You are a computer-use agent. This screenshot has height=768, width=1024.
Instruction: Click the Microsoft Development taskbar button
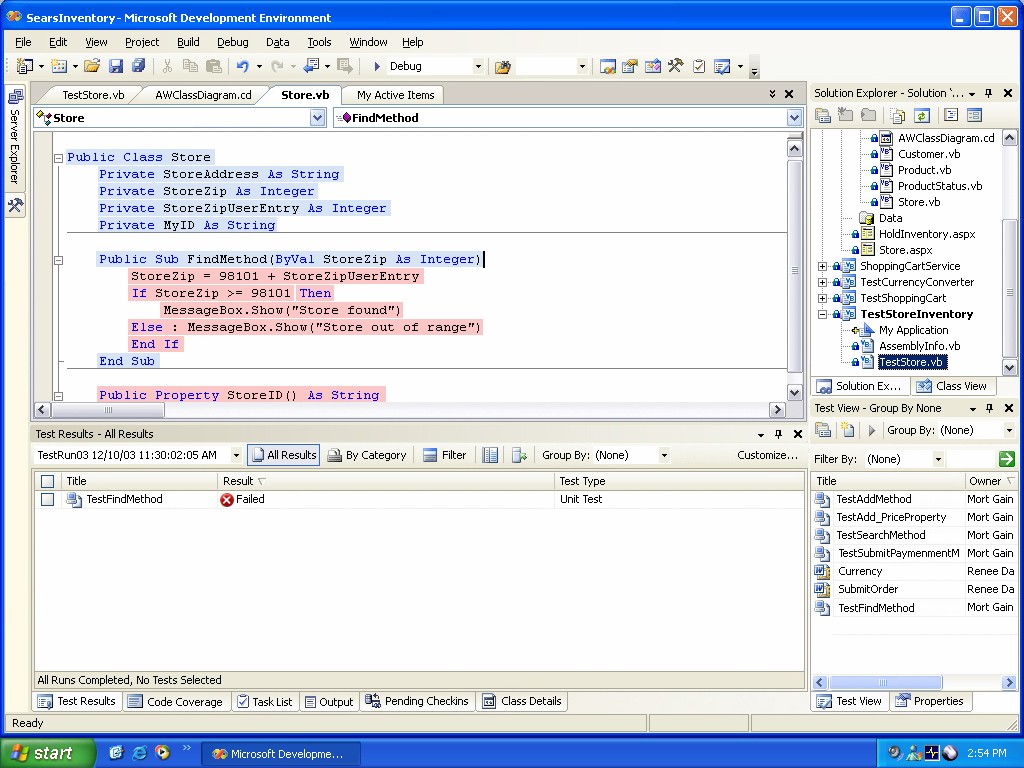tap(280, 754)
